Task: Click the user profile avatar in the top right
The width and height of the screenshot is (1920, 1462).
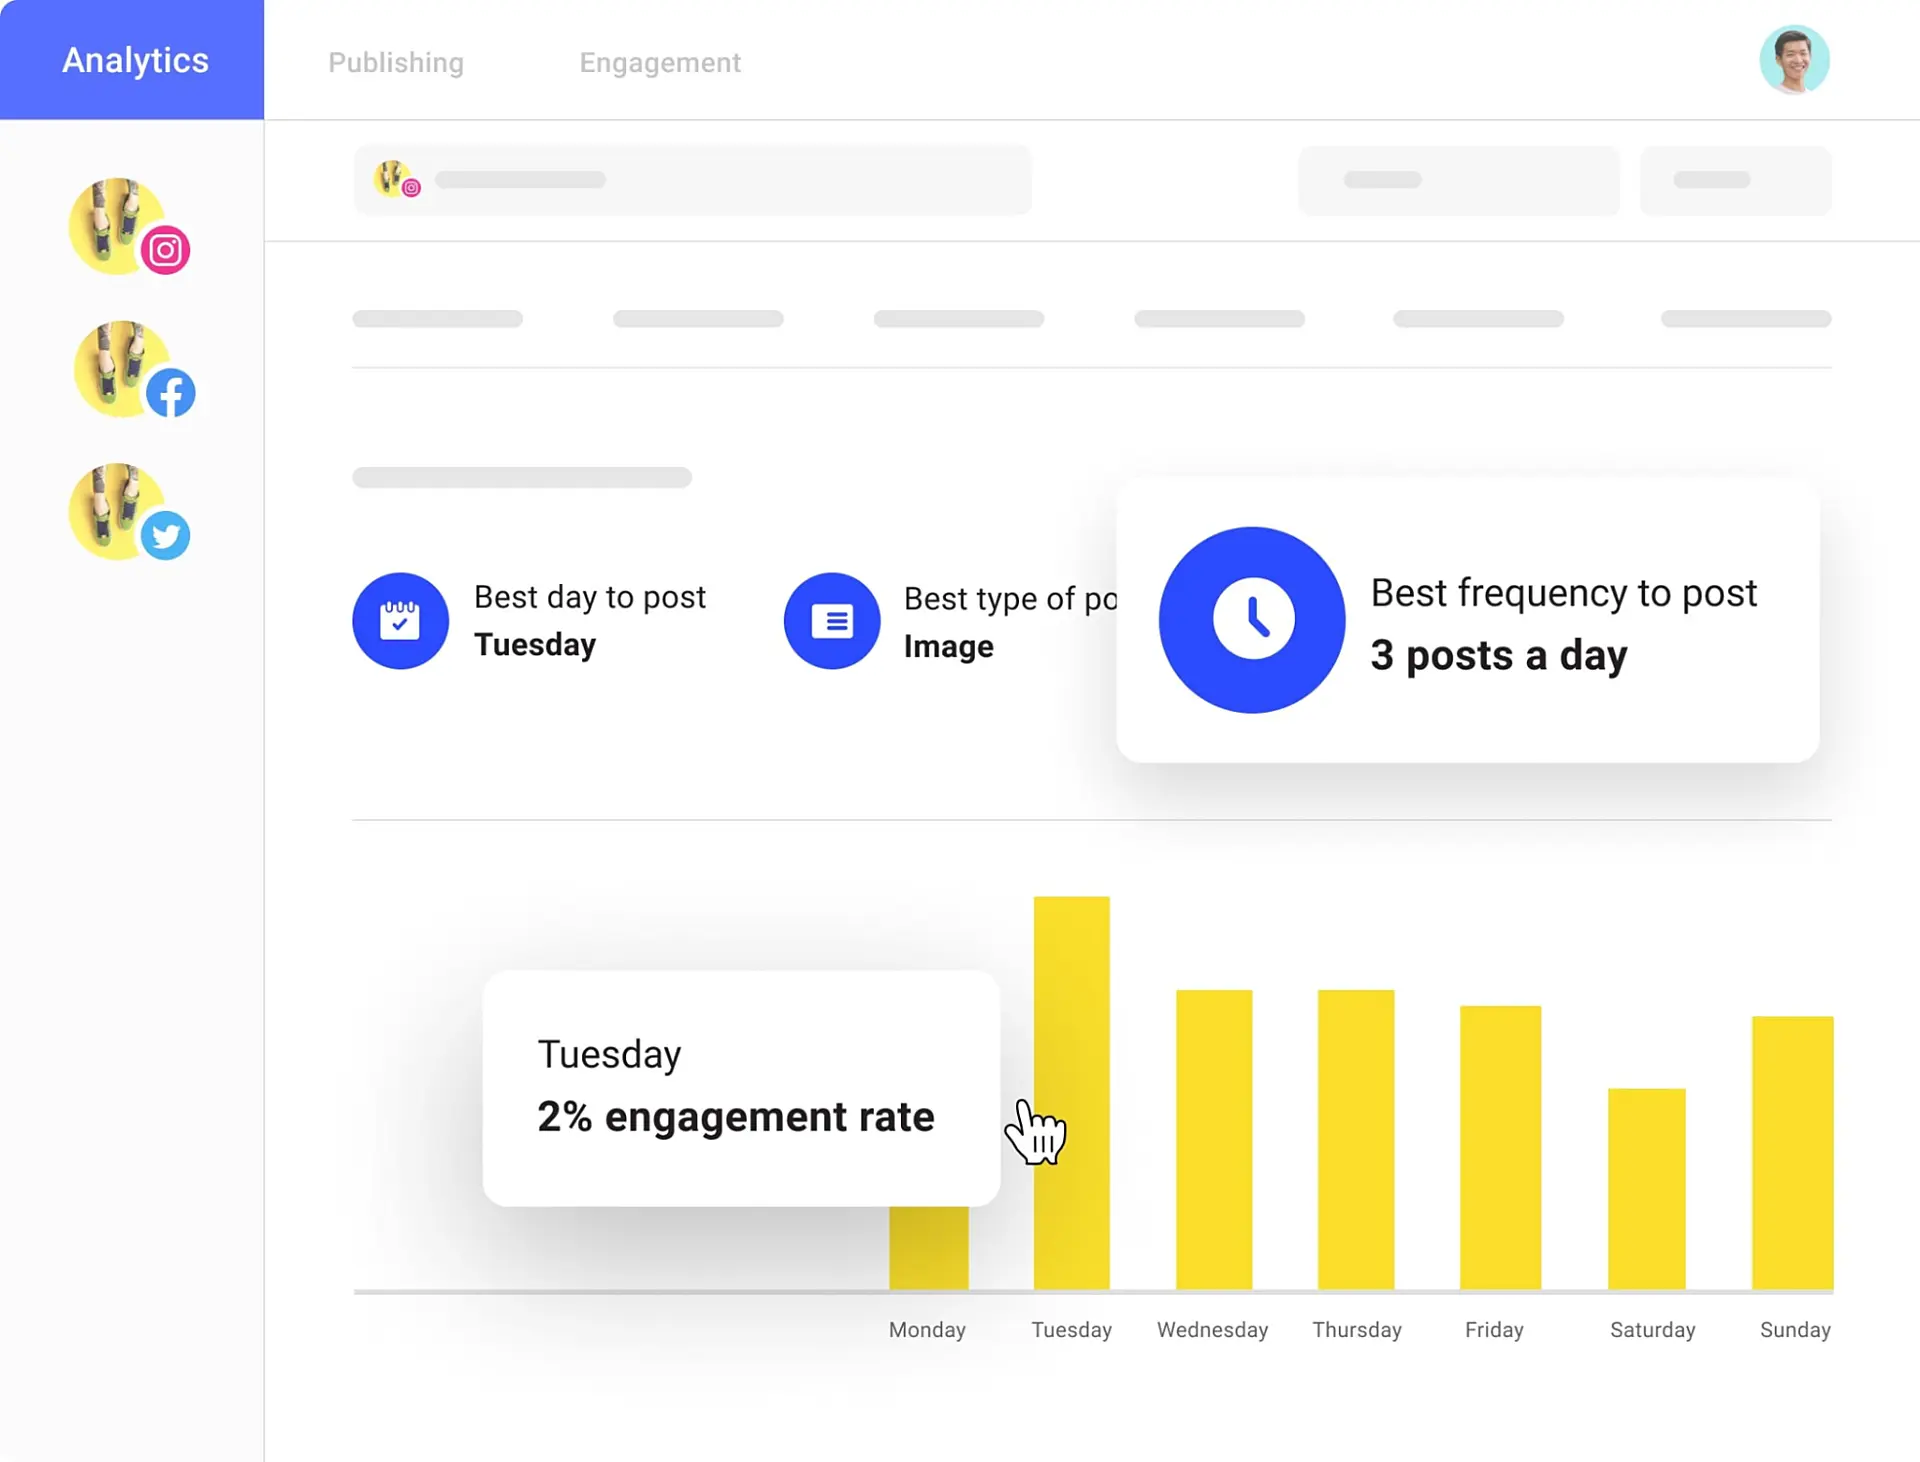Action: pos(1794,60)
